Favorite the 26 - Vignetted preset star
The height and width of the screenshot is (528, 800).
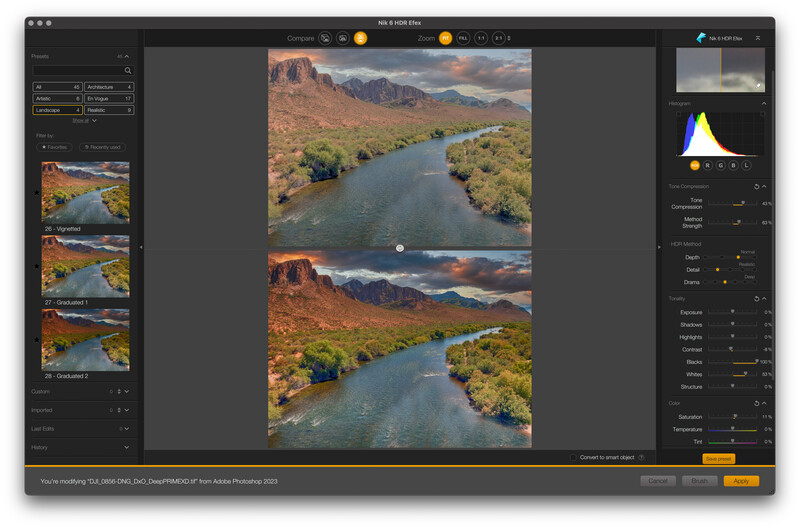pos(37,193)
